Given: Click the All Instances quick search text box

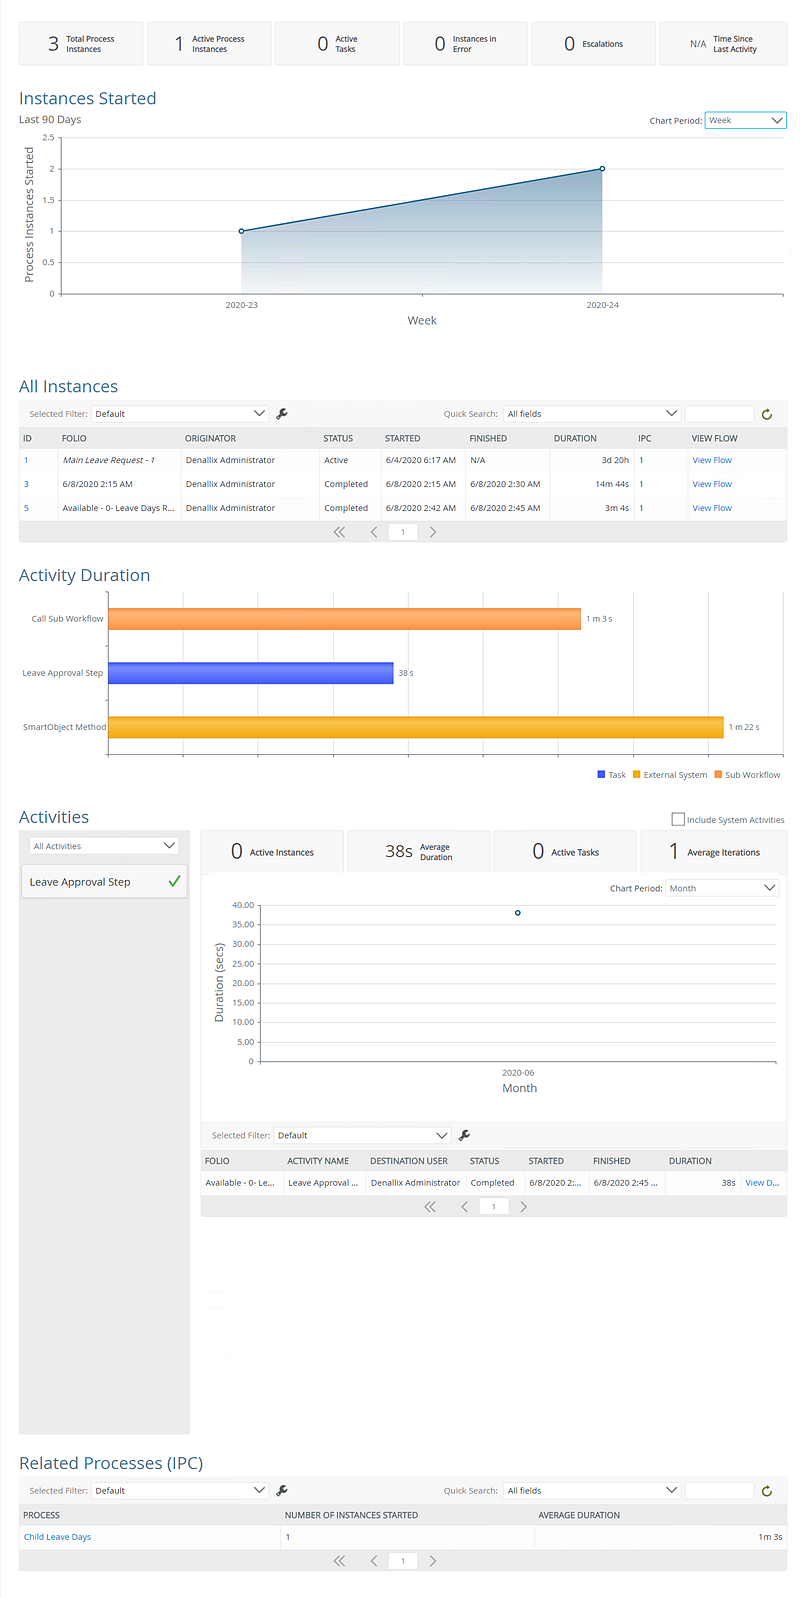Looking at the screenshot, I should click(x=719, y=414).
